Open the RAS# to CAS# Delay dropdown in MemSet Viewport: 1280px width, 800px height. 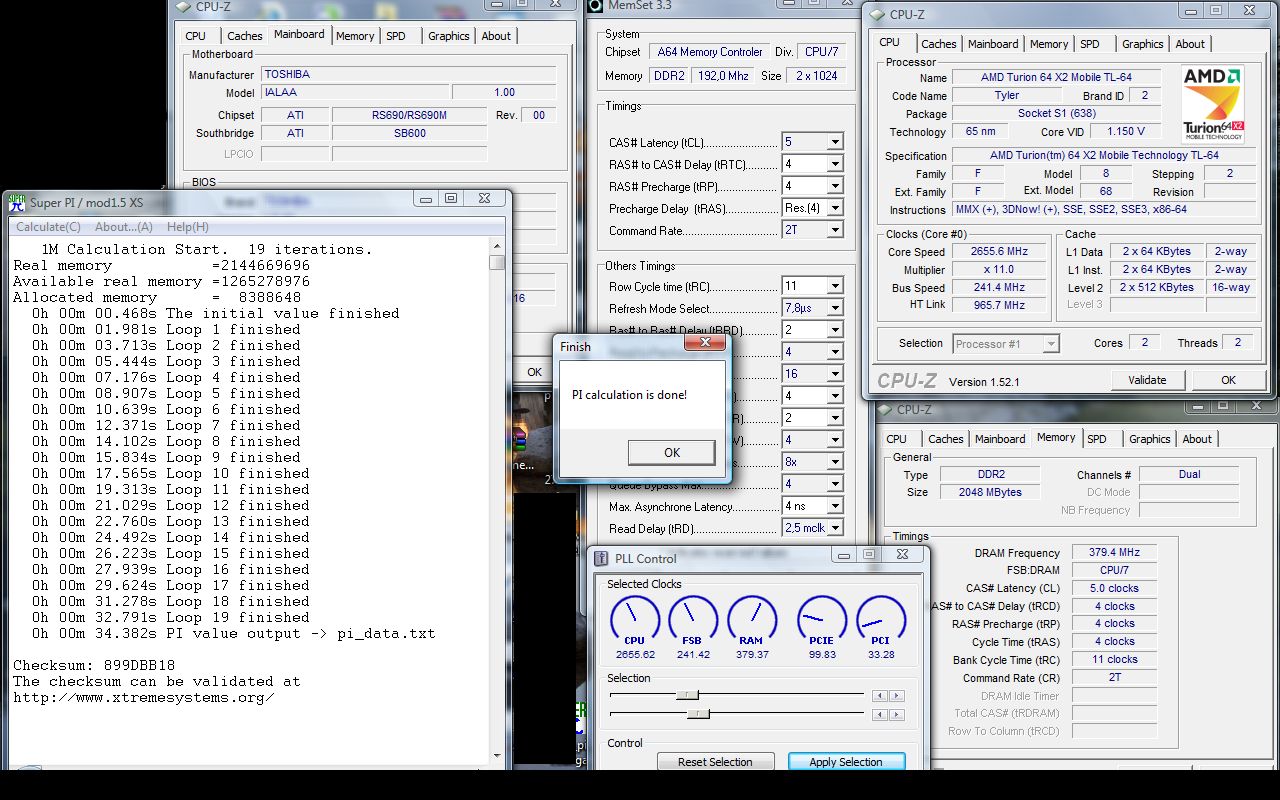pos(834,165)
